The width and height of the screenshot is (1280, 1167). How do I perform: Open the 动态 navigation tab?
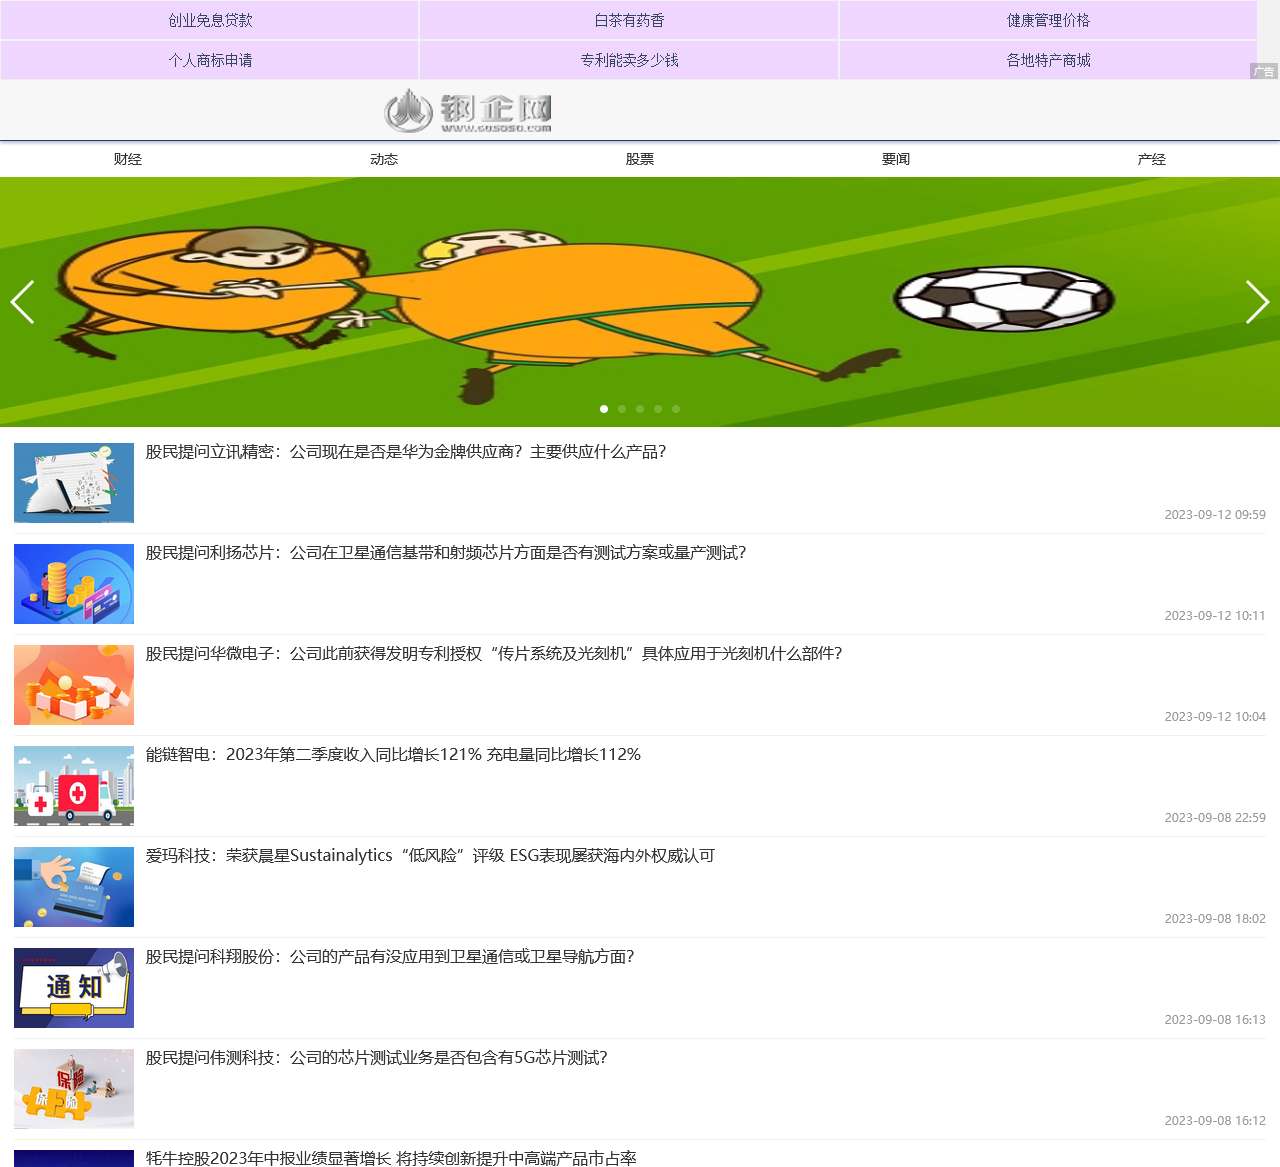tap(384, 159)
